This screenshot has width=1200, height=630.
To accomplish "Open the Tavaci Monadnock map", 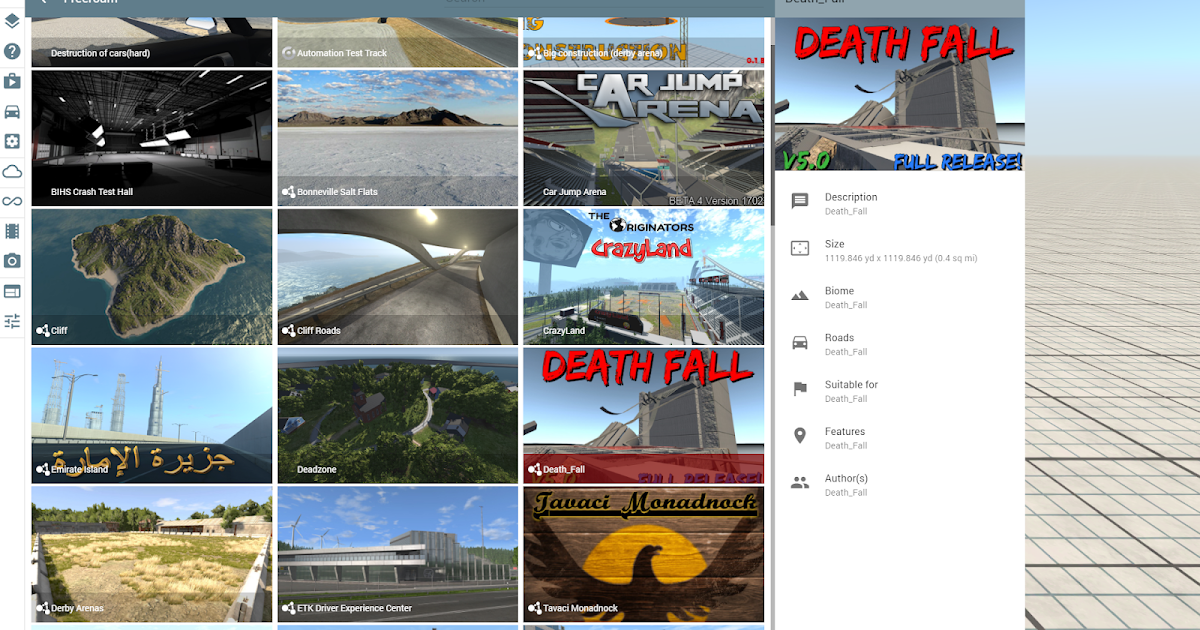I will 643,554.
